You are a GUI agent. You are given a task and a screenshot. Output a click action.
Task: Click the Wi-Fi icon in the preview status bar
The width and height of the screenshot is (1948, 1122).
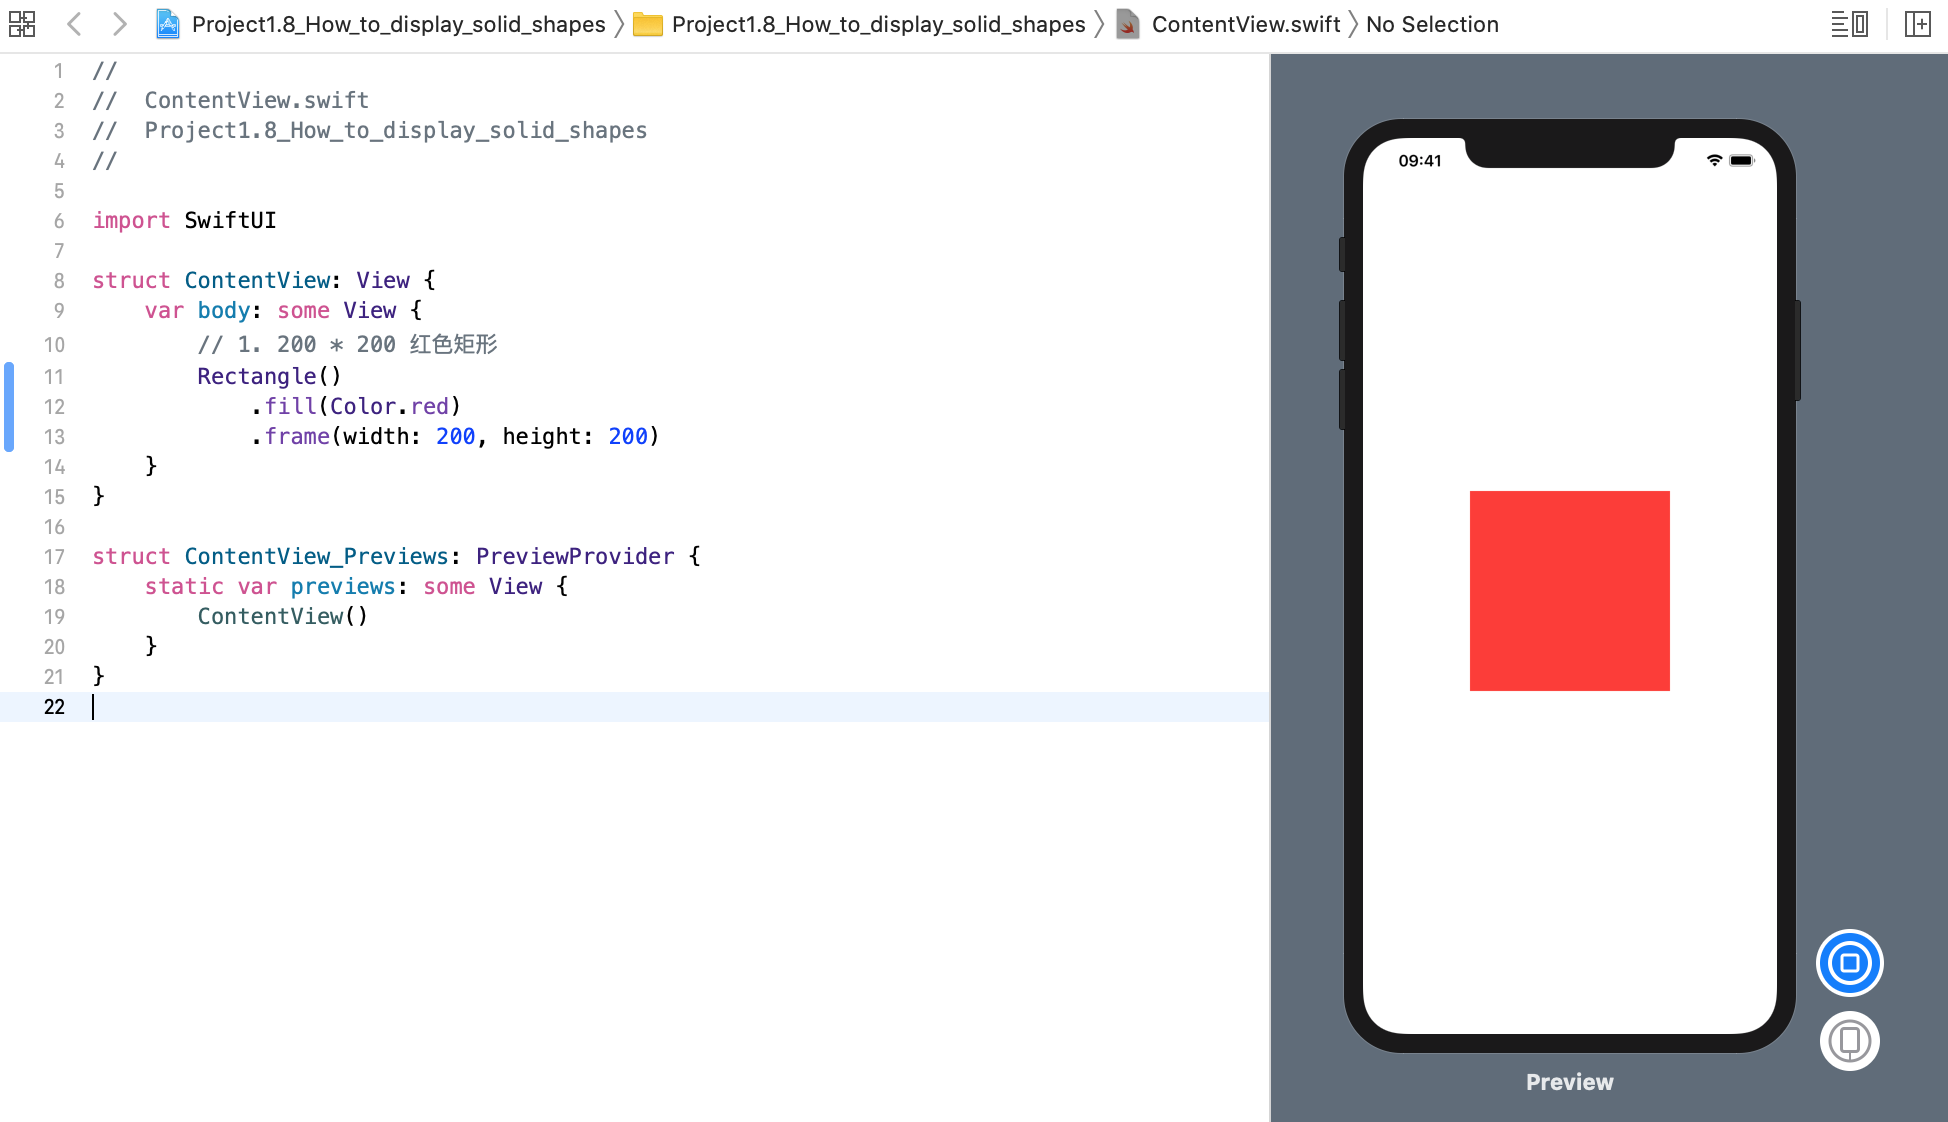click(1714, 160)
